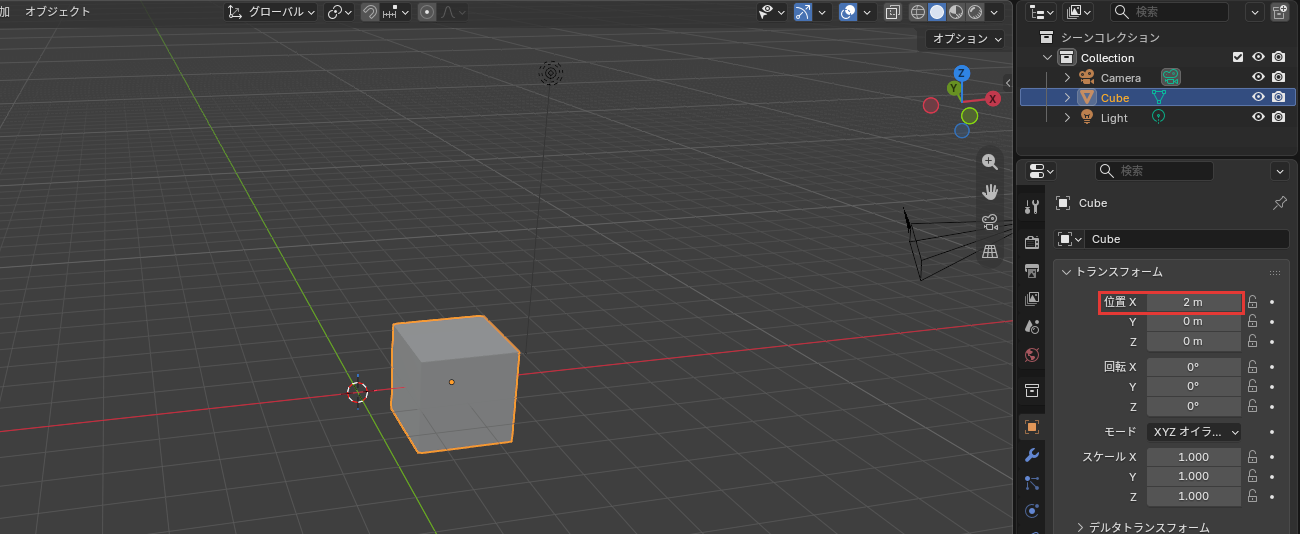Open the オブジェクト menu

57,12
